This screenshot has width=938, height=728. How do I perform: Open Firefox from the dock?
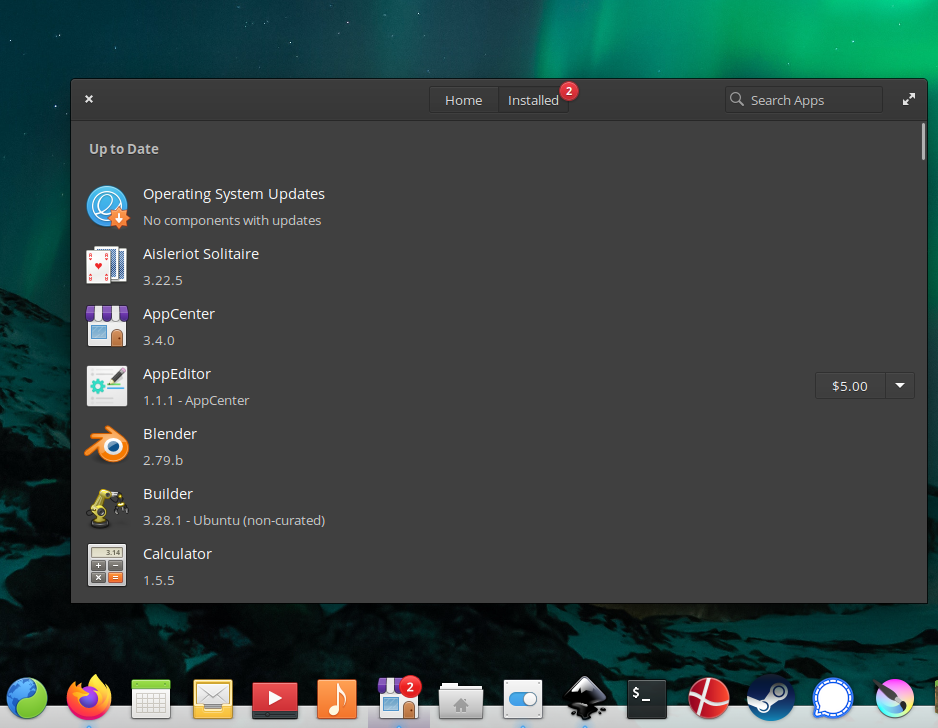89,697
